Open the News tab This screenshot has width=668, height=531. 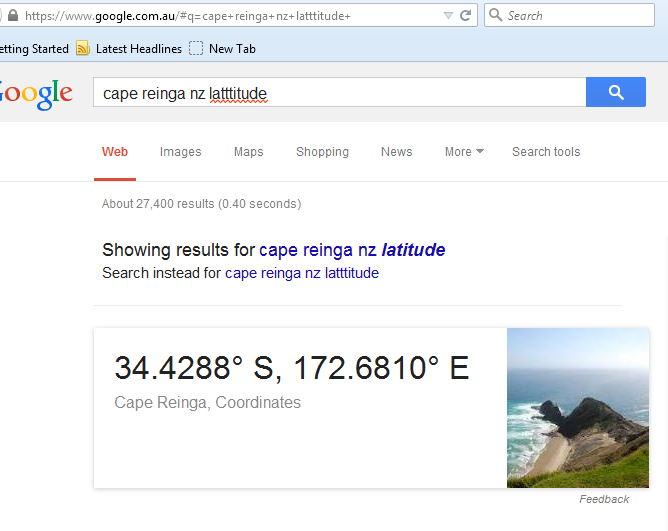[x=397, y=152]
